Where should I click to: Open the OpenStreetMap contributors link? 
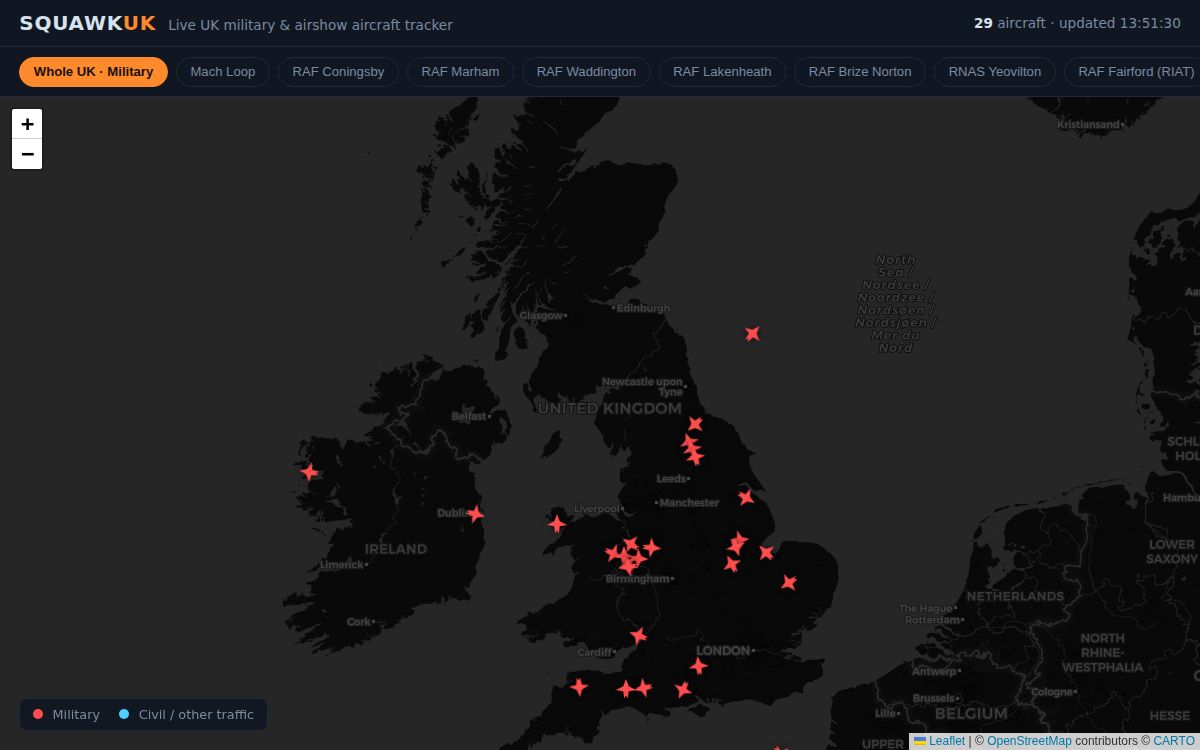1029,741
